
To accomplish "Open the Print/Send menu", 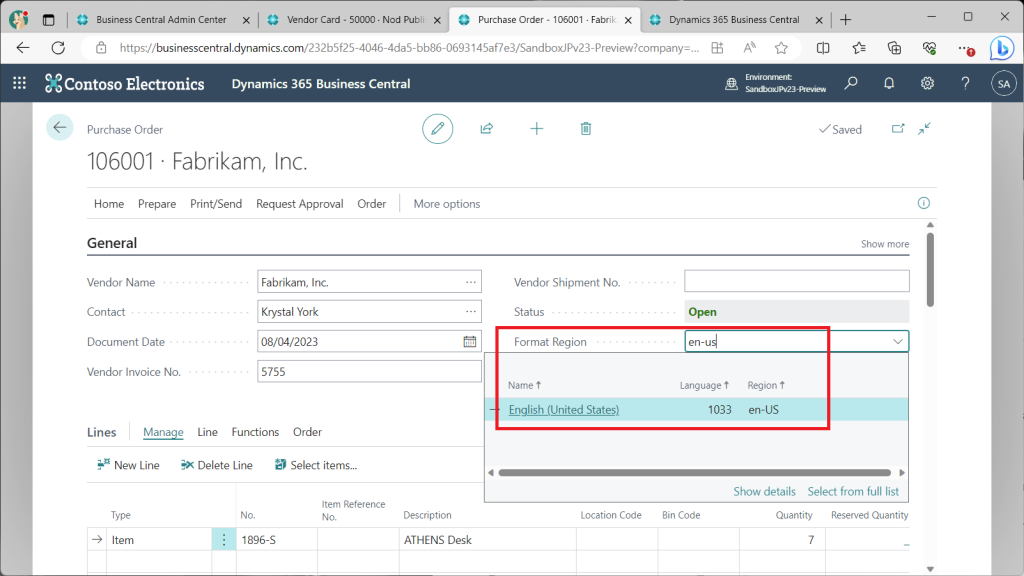I will 216,204.
